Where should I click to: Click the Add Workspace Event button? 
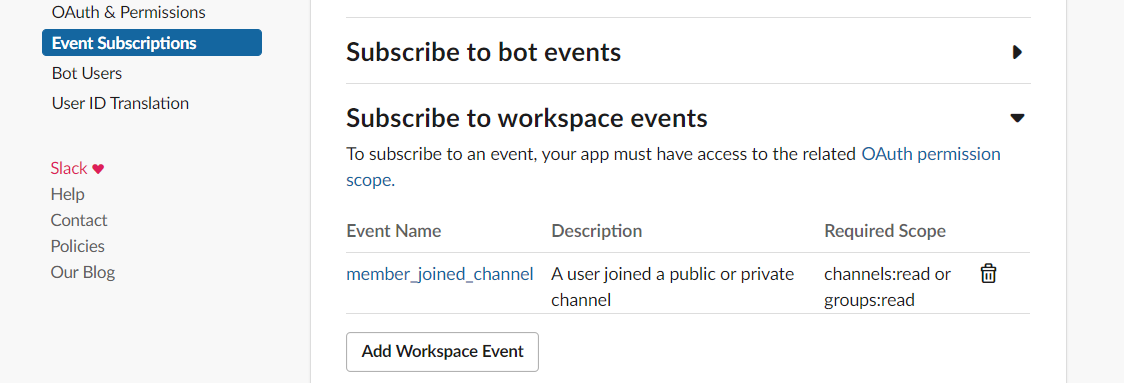(x=442, y=351)
